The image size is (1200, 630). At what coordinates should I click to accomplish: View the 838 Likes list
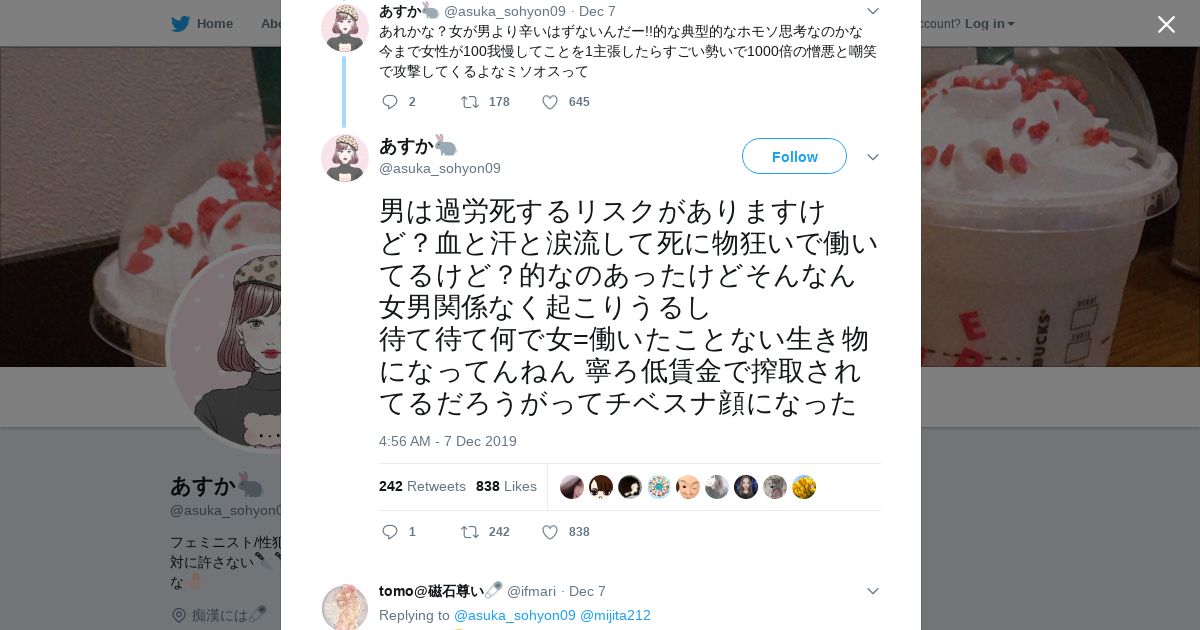[506, 486]
